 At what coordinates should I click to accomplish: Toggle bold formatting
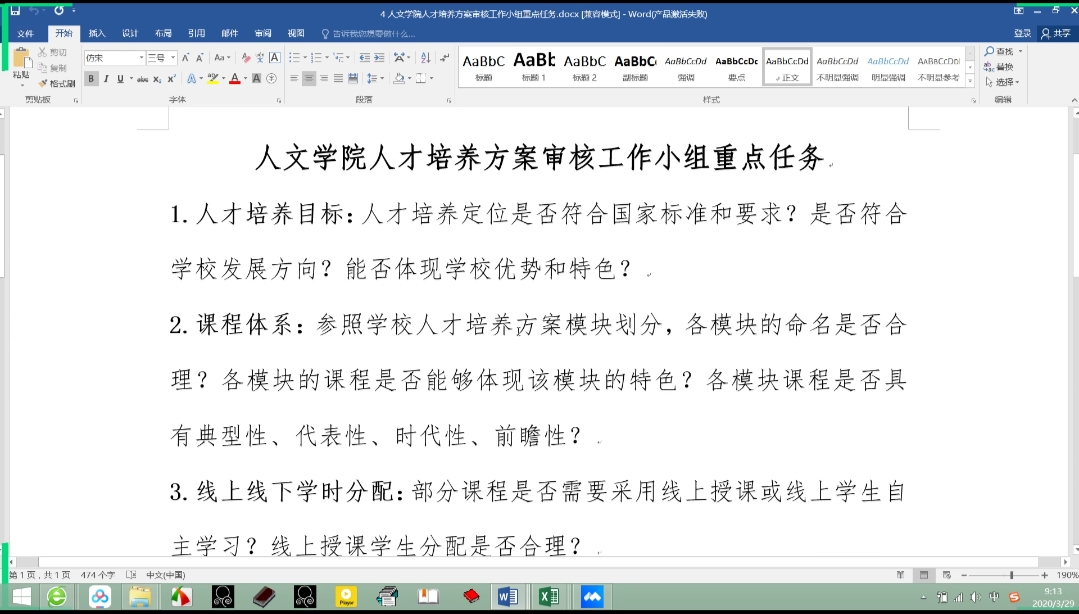pos(91,79)
